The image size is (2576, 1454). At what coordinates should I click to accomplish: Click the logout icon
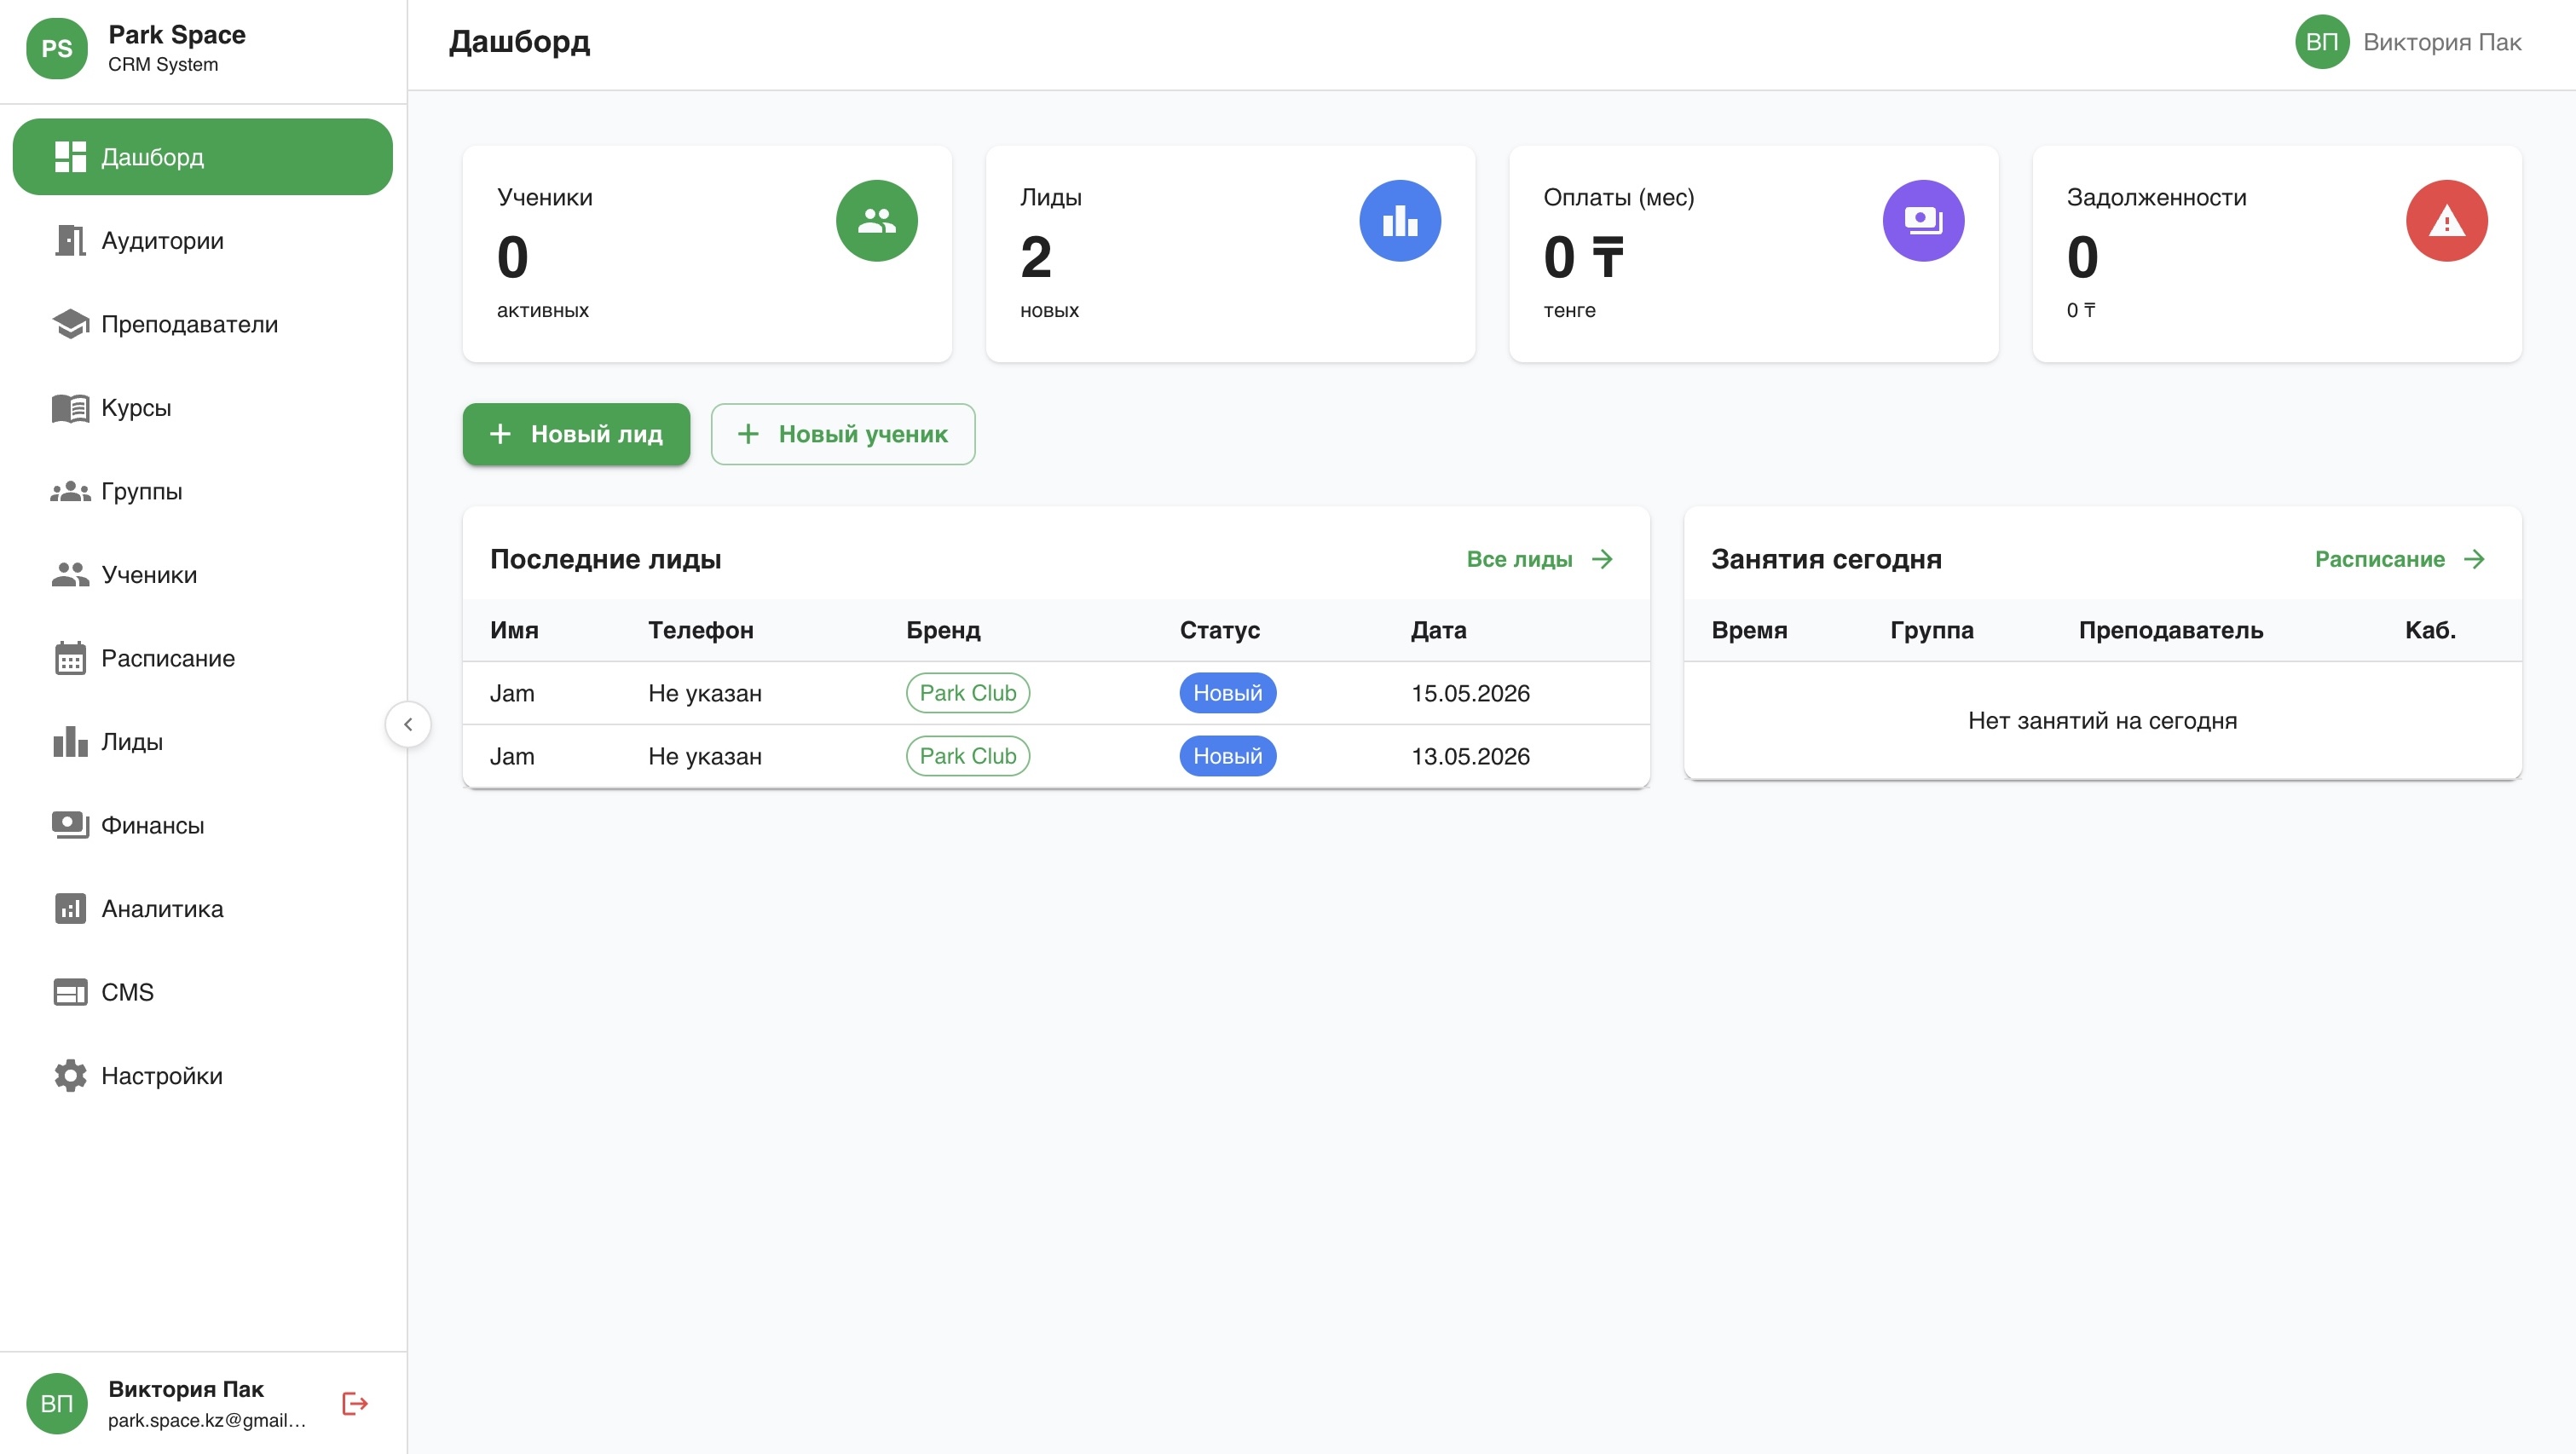(355, 1404)
